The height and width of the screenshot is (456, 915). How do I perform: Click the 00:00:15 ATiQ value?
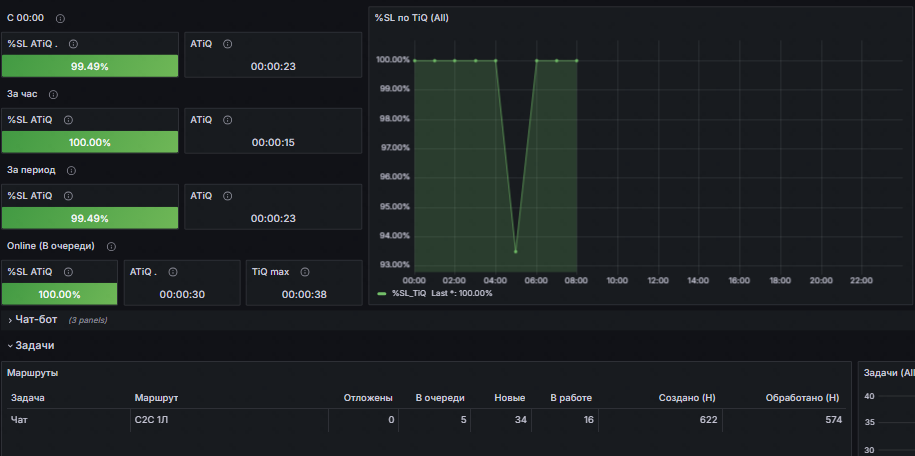point(273,142)
